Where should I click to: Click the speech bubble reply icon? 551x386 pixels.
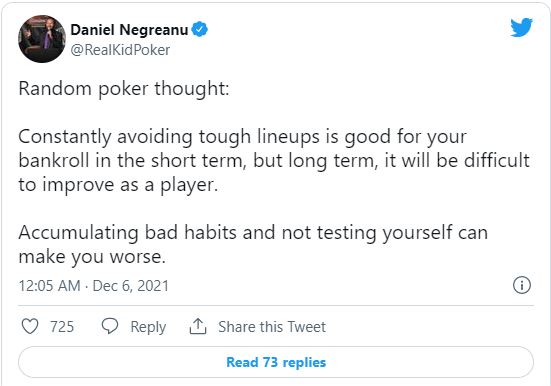110,326
